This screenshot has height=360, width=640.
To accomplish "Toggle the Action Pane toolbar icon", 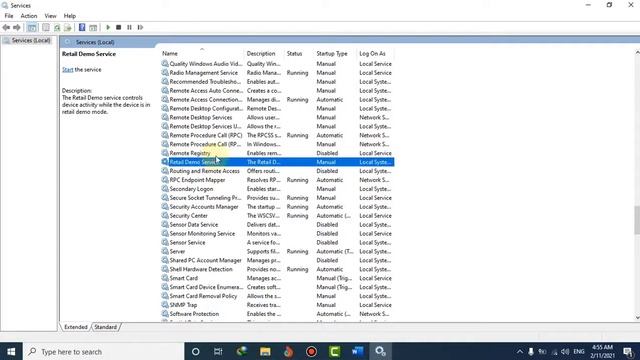I will point(93,27).
